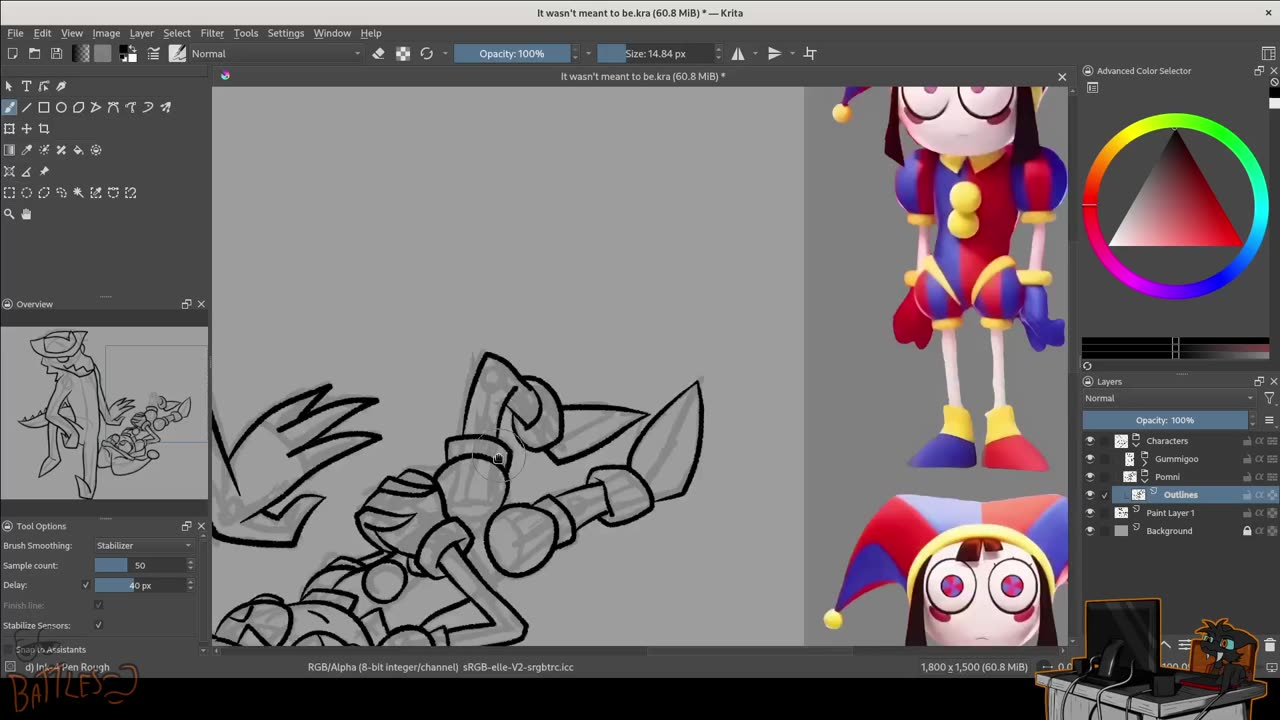Adjust toolbar brush Opacity slider
Image resolution: width=1280 pixels, height=720 pixels.
point(512,54)
